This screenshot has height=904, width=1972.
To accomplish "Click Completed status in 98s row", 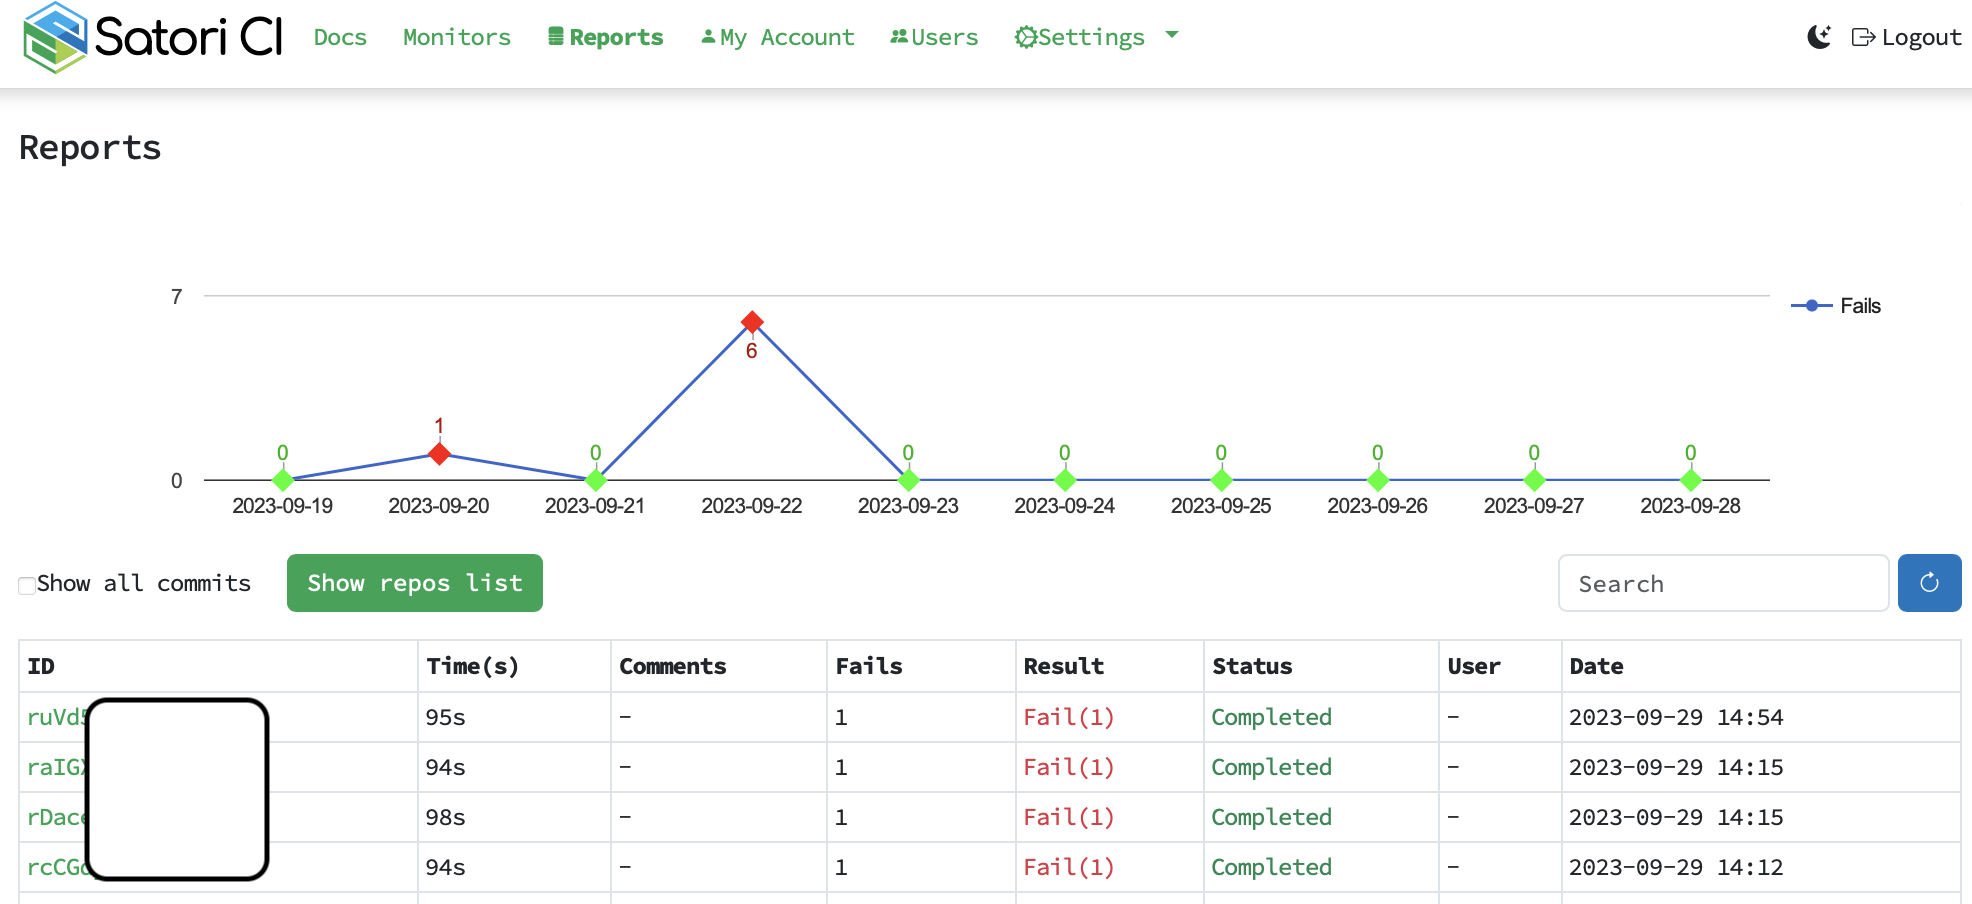I will (x=1271, y=817).
